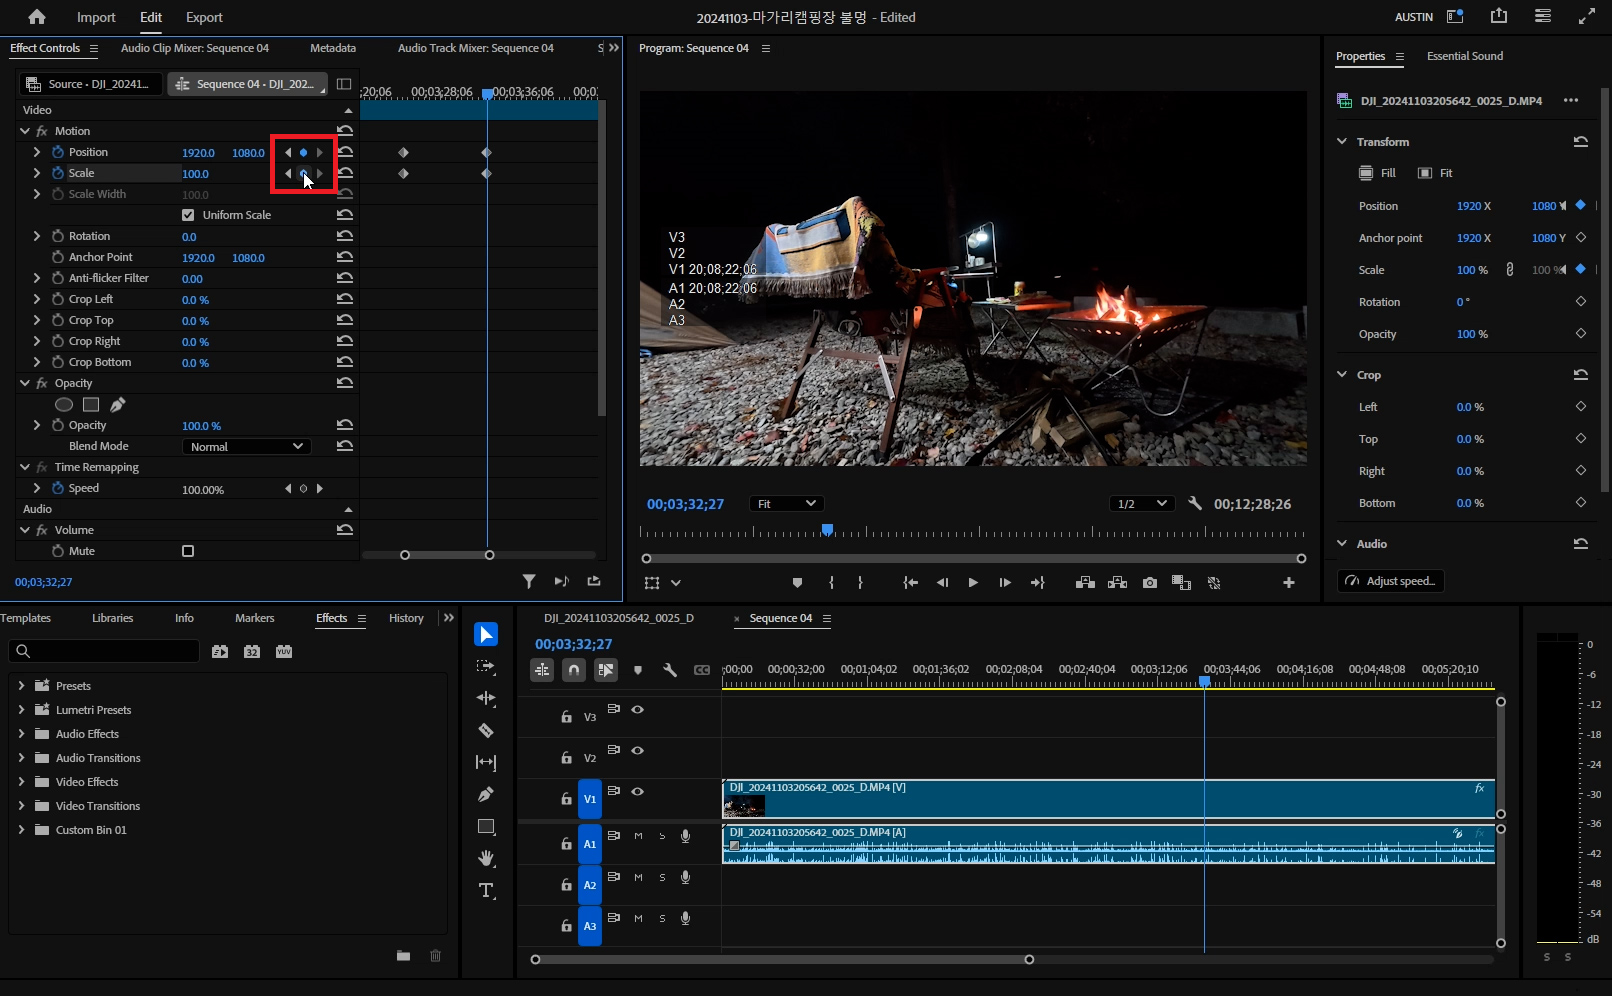
Task: Toggle Linked Selection in the timeline
Action: click(x=606, y=670)
